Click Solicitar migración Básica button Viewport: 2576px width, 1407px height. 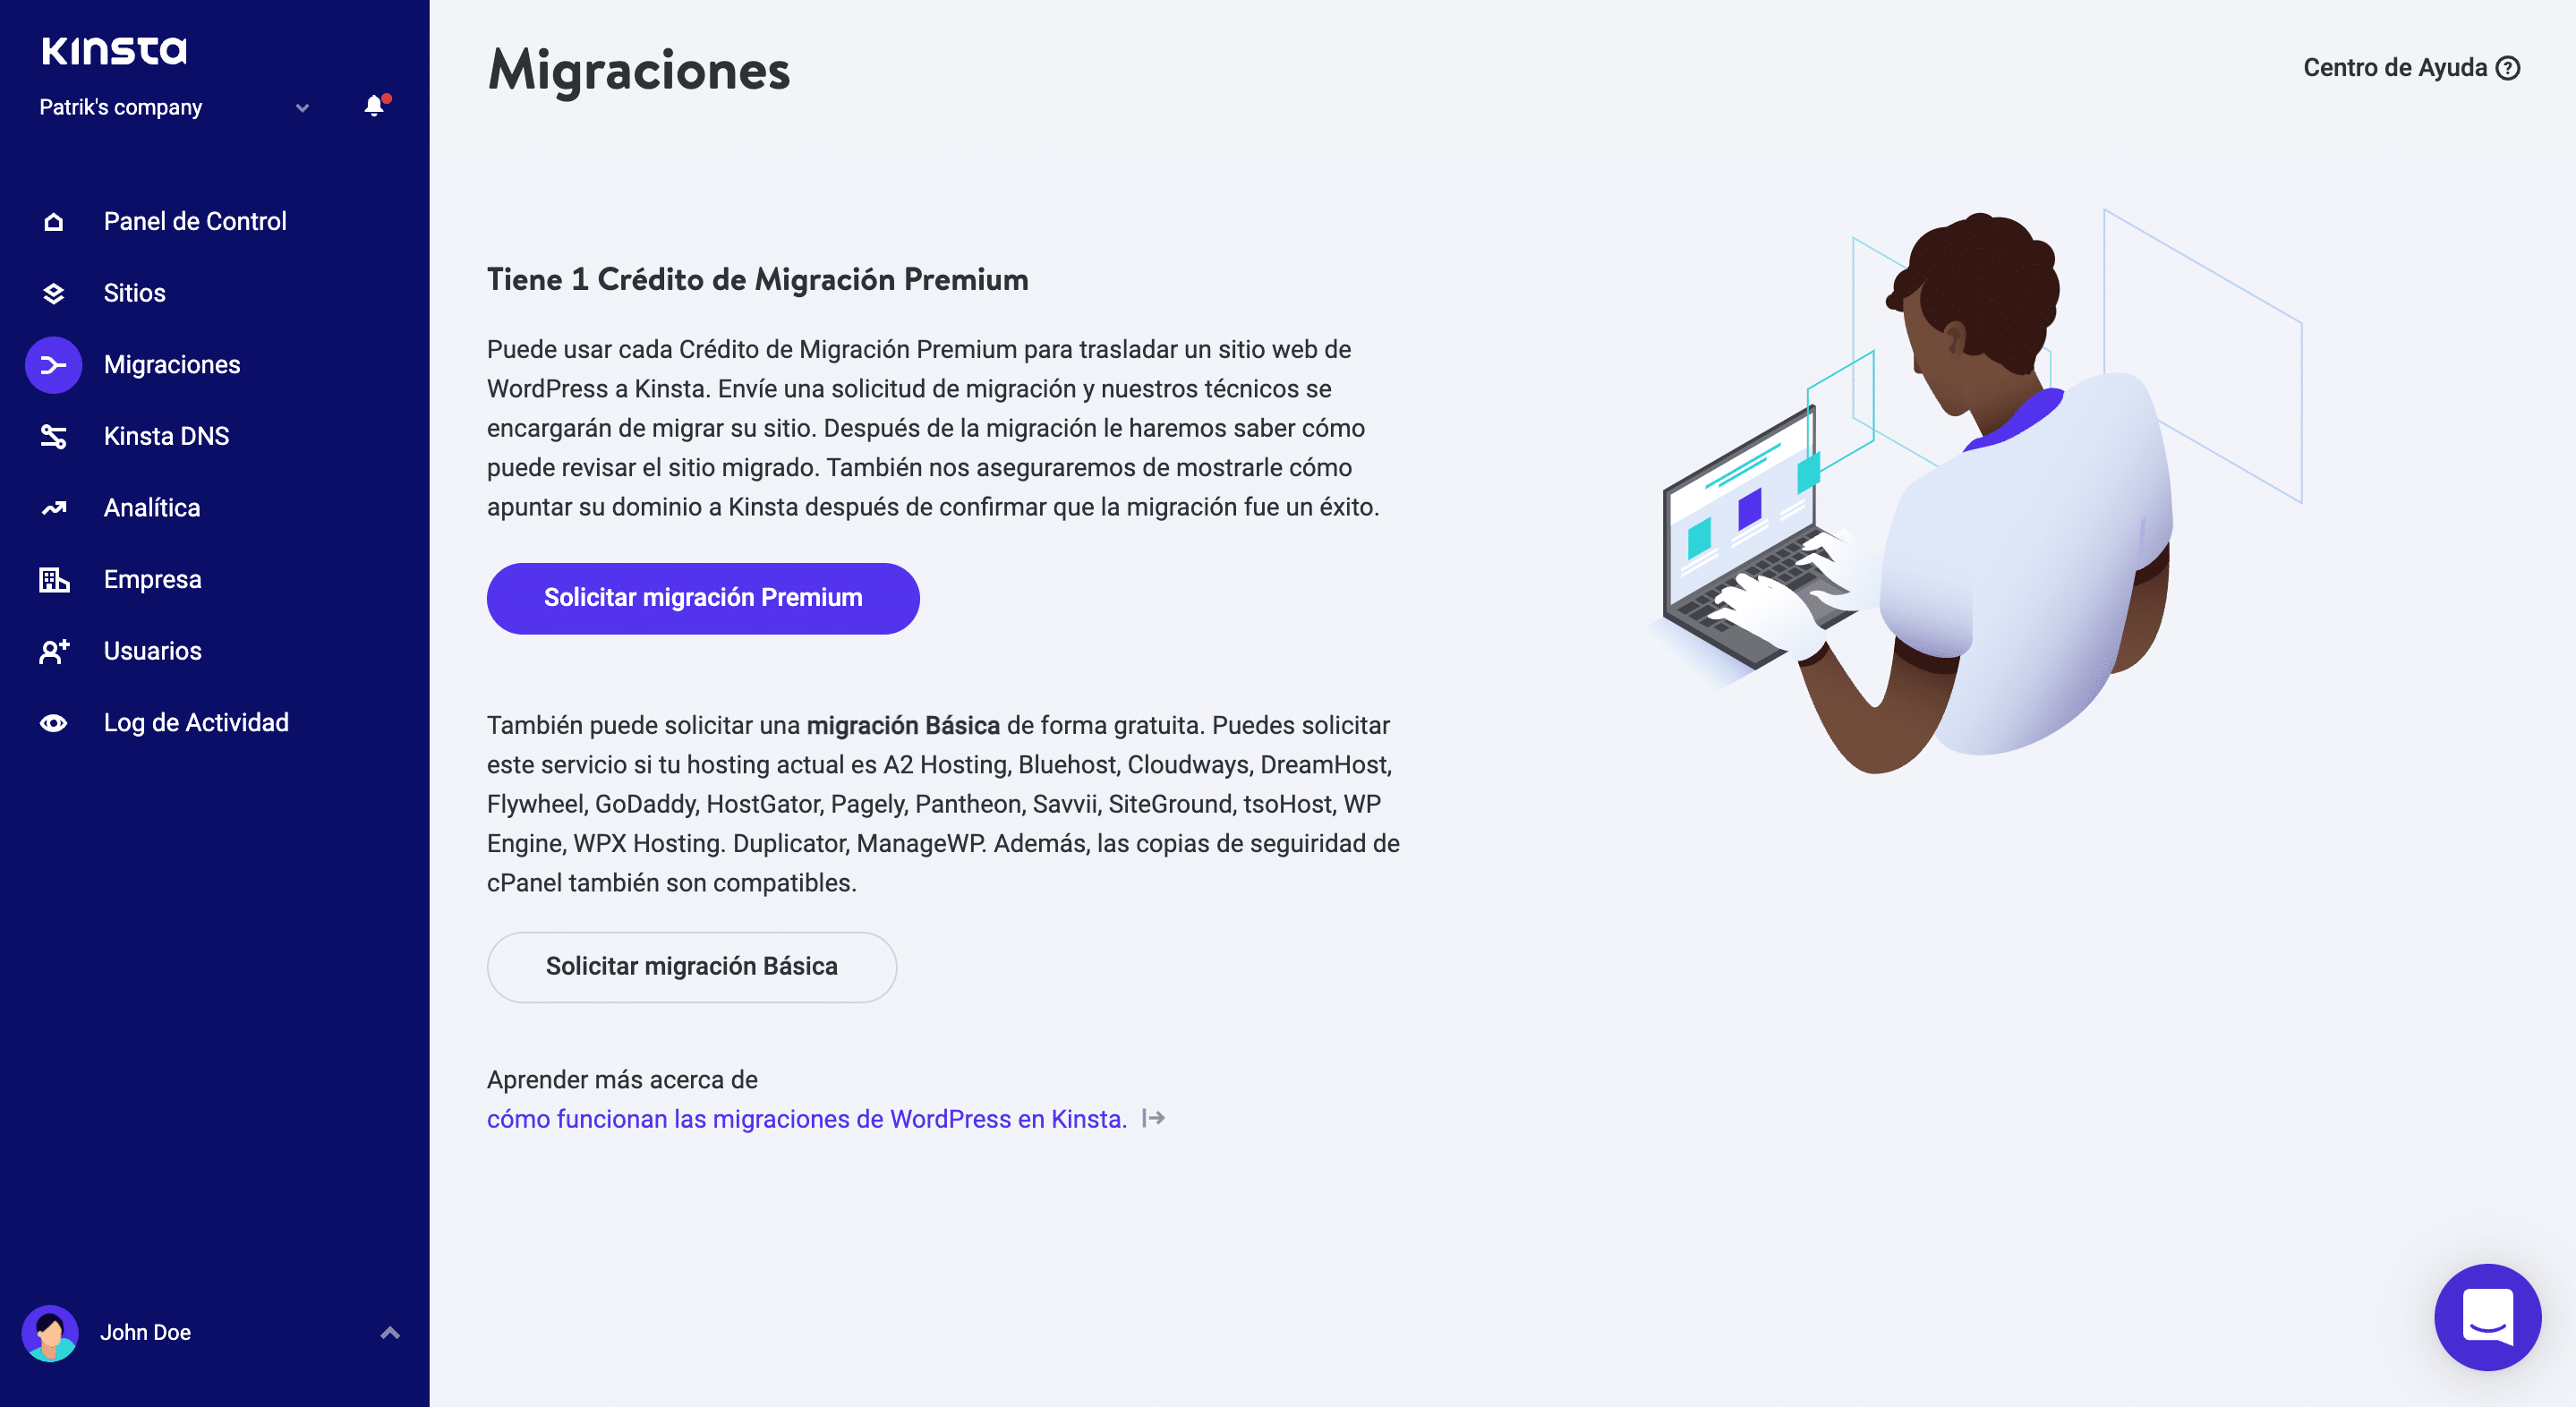[x=689, y=965]
